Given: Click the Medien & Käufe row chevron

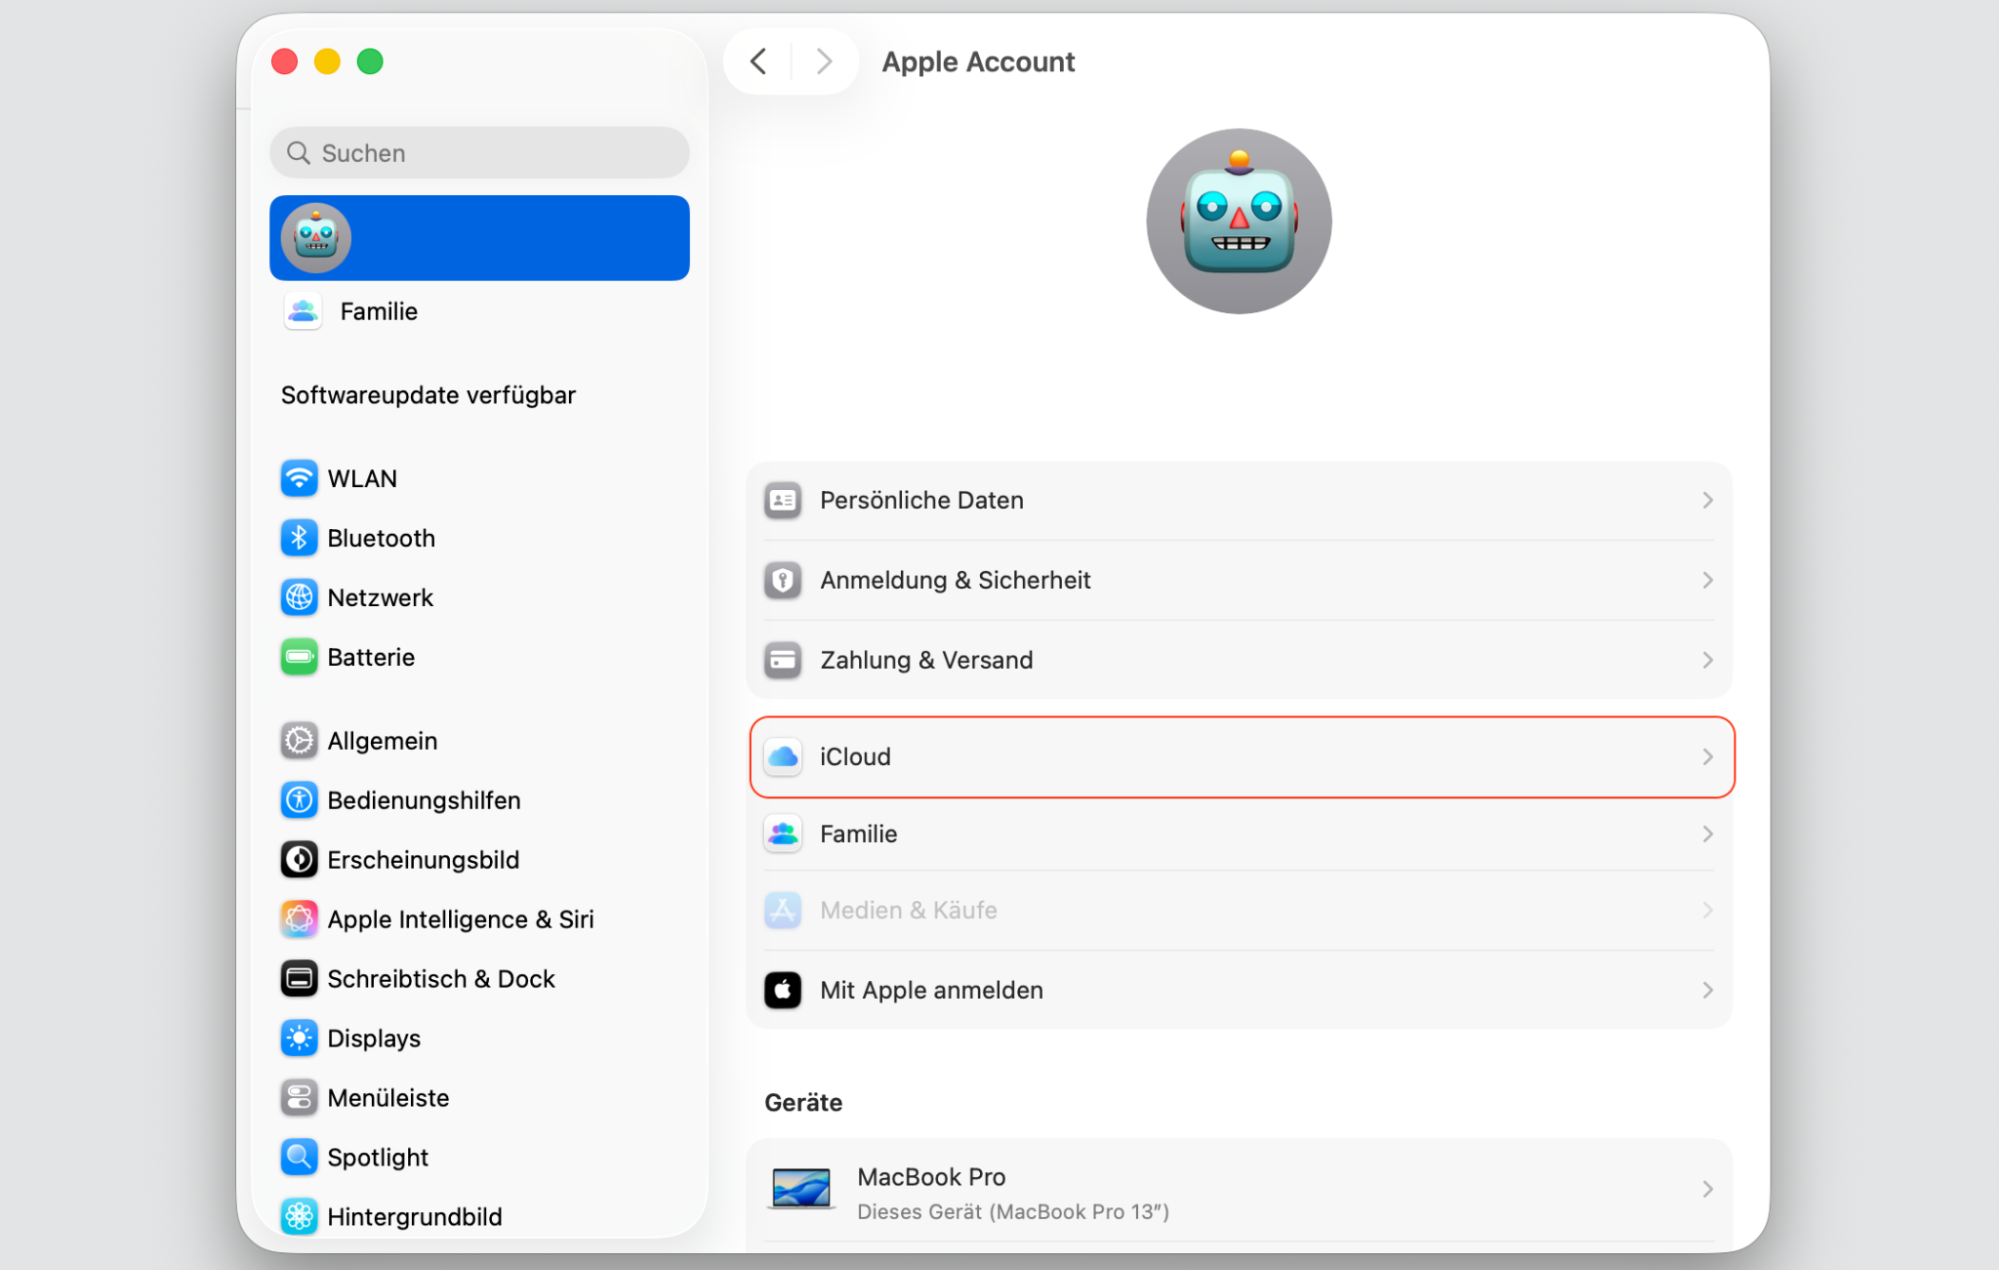Looking at the screenshot, I should pyautogui.click(x=1707, y=910).
